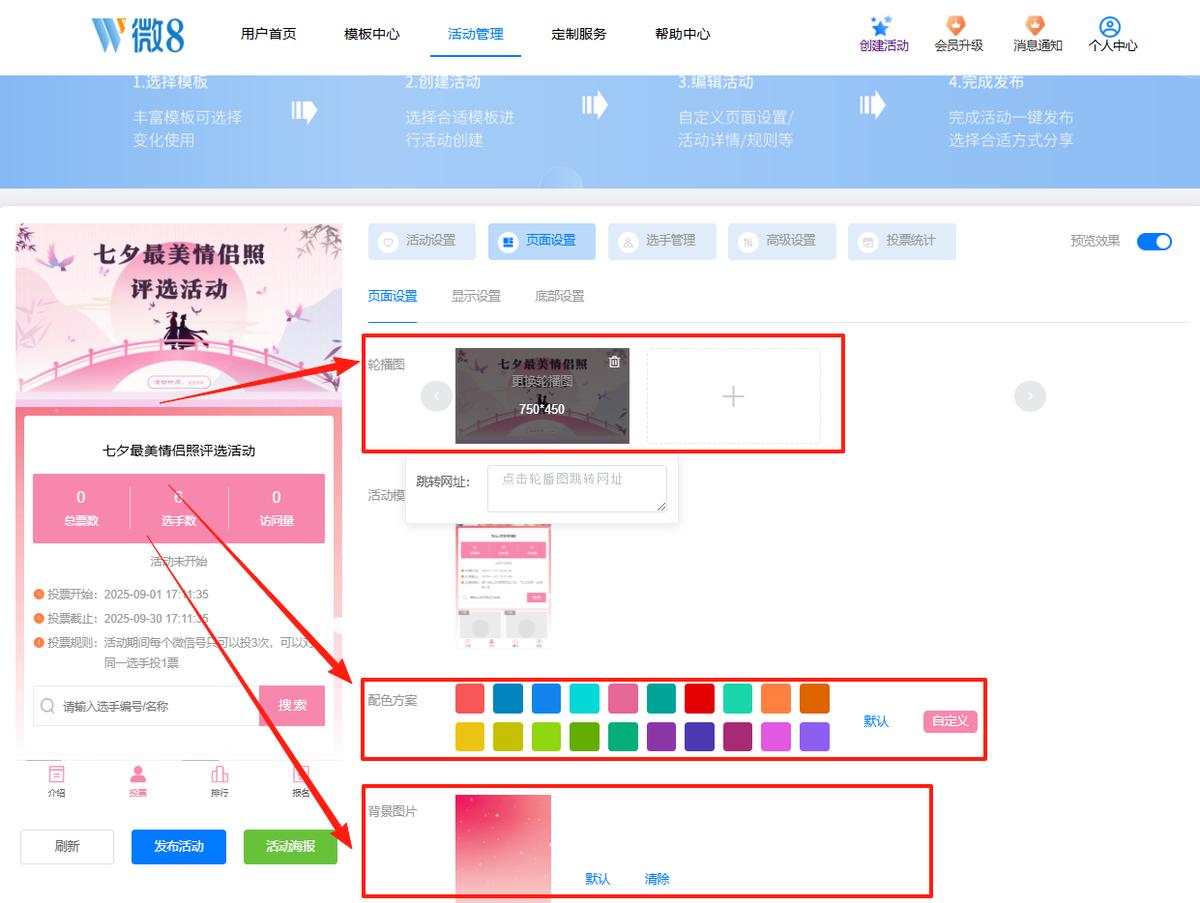Click the green 活动海报 button

[290, 847]
